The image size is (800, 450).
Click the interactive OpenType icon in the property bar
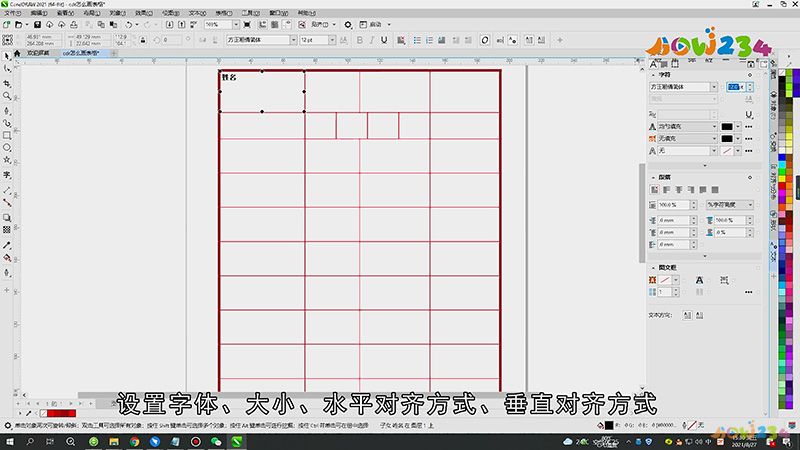tap(485, 40)
